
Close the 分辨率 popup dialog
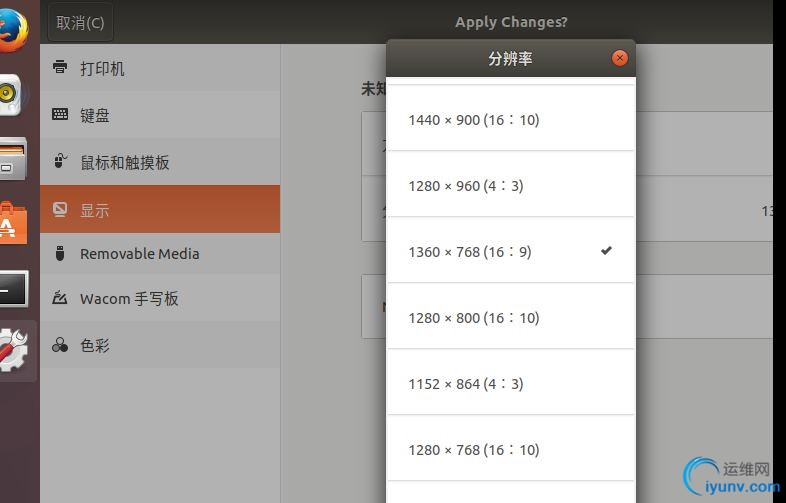coord(620,58)
